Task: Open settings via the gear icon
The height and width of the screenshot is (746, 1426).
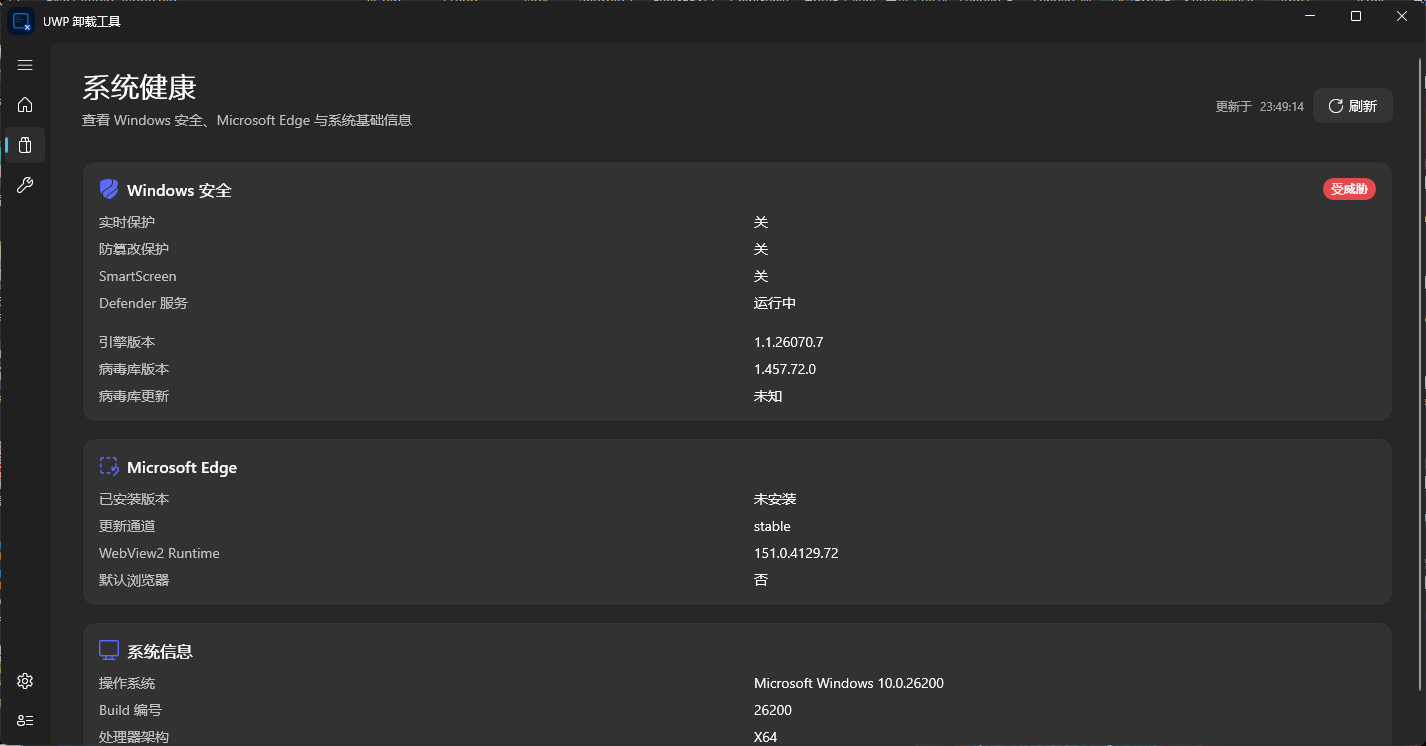Action: click(25, 681)
